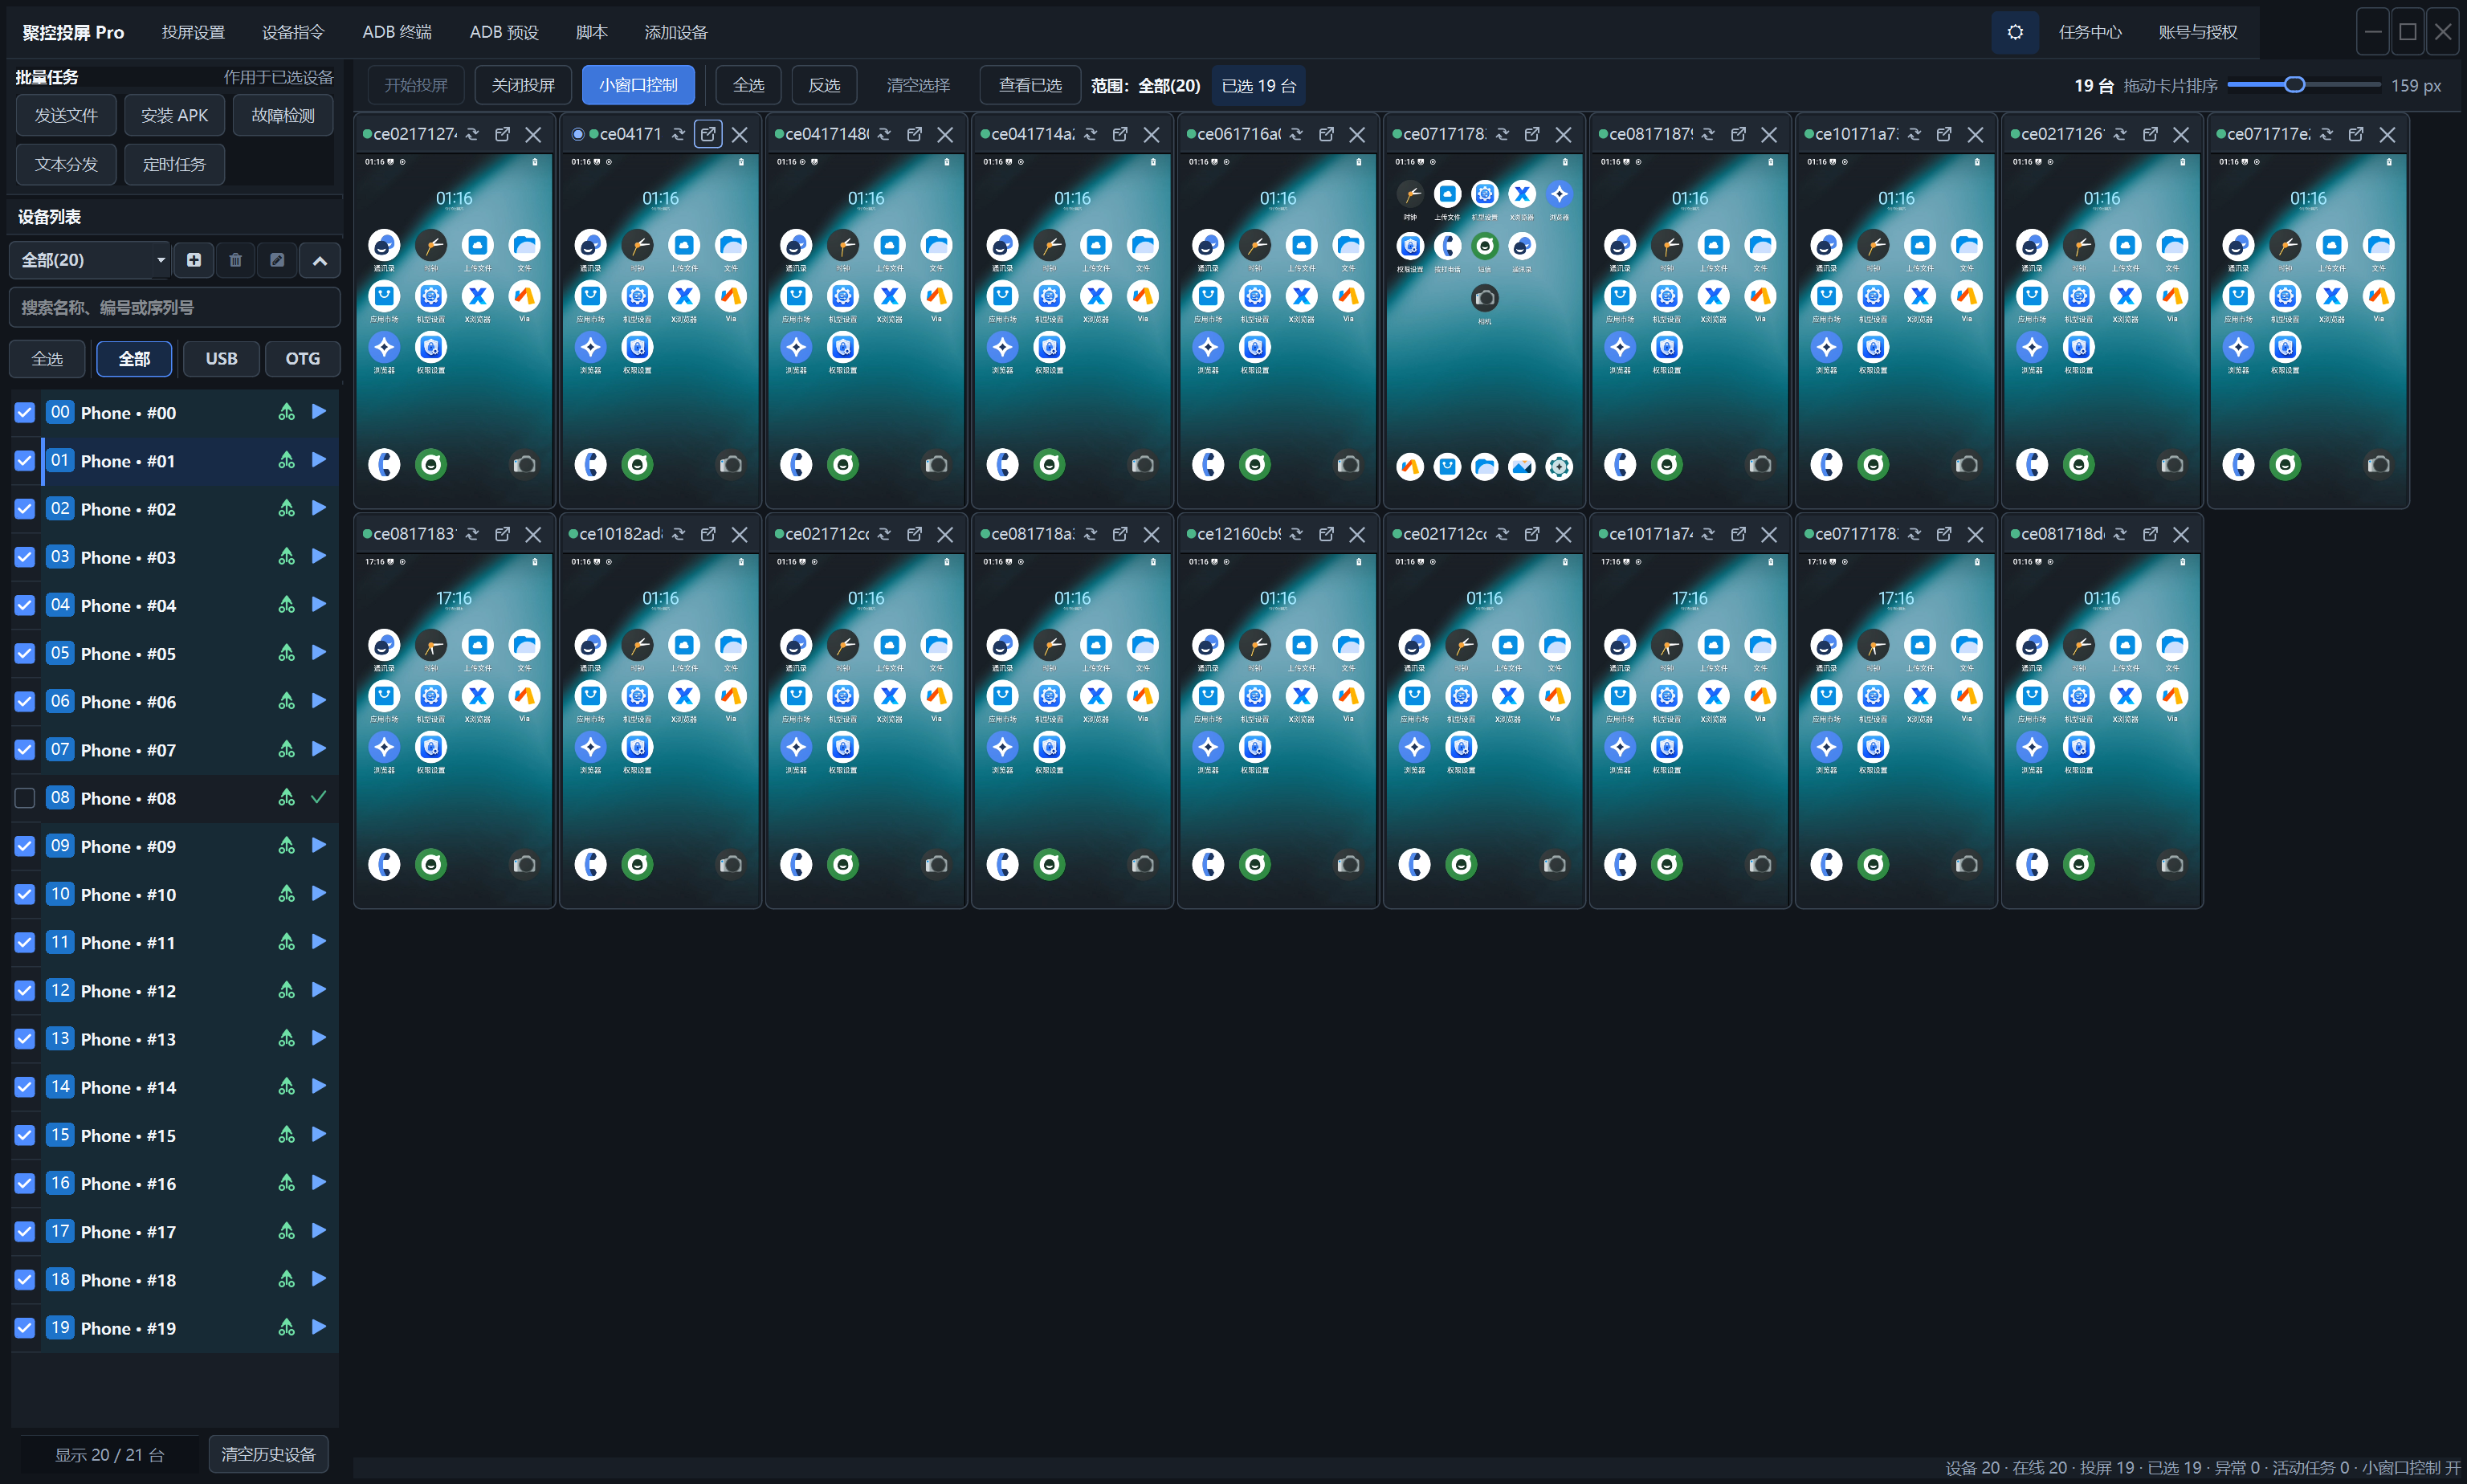The width and height of the screenshot is (2467, 1484).
Task: Uncheck the Phone #10 checkbox
Action: coord(25,894)
